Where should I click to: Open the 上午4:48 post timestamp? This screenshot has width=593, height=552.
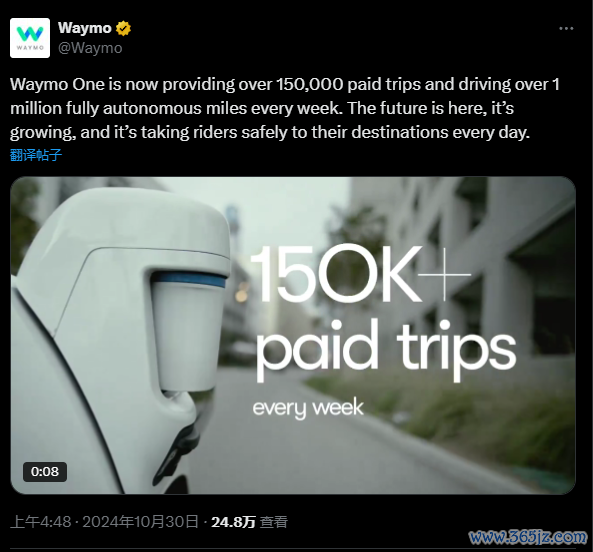pos(40,522)
